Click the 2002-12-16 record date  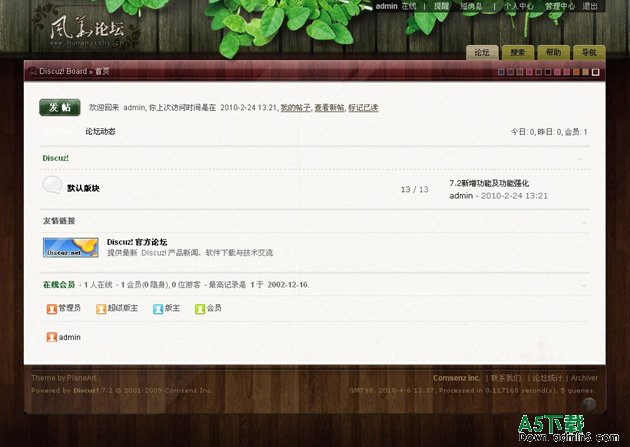pyautogui.click(x=288, y=285)
